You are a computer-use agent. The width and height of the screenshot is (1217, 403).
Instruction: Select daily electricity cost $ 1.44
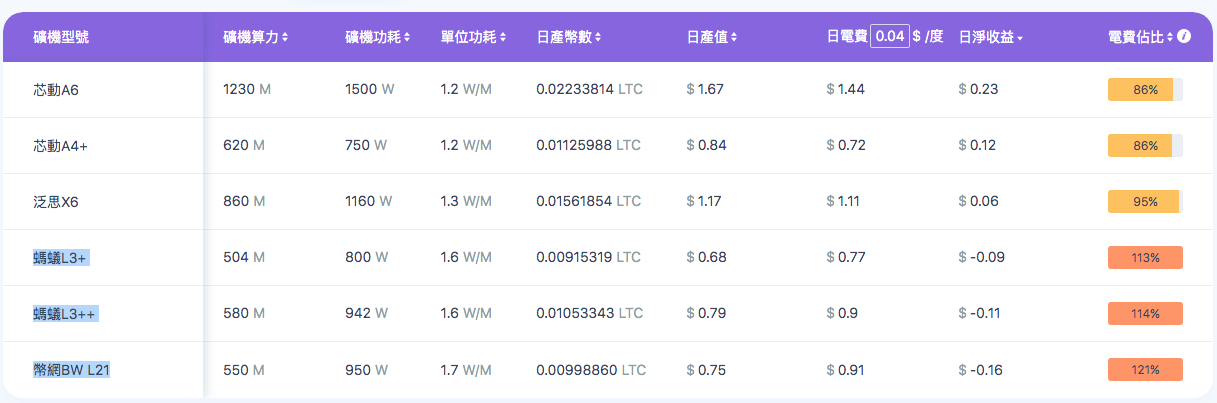846,89
